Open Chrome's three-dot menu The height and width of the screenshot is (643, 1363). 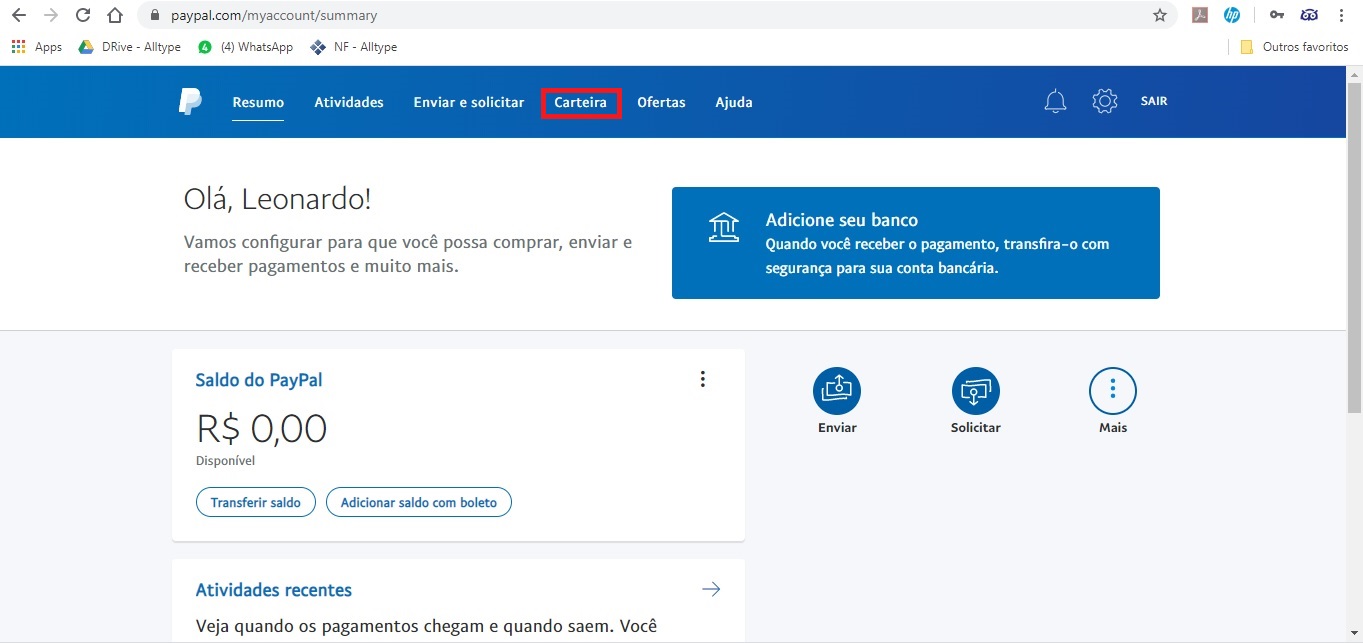[x=1341, y=15]
